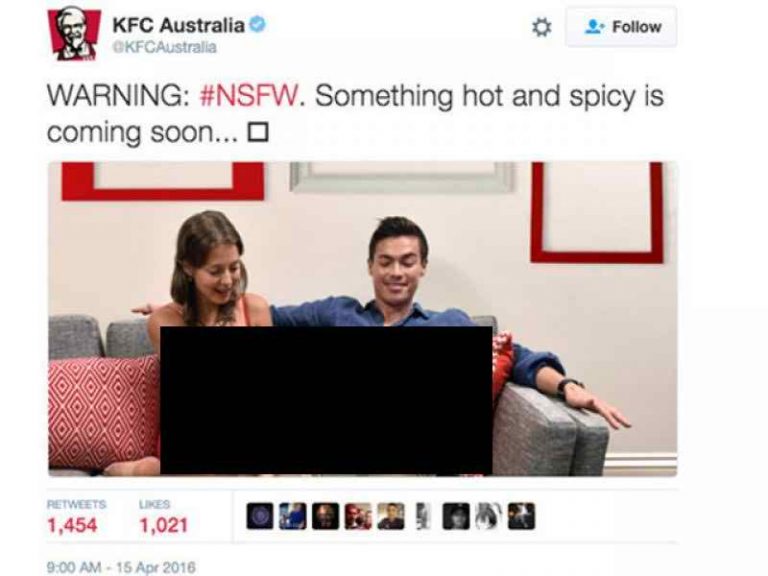Open the KFC Australia display name link

click(178, 25)
